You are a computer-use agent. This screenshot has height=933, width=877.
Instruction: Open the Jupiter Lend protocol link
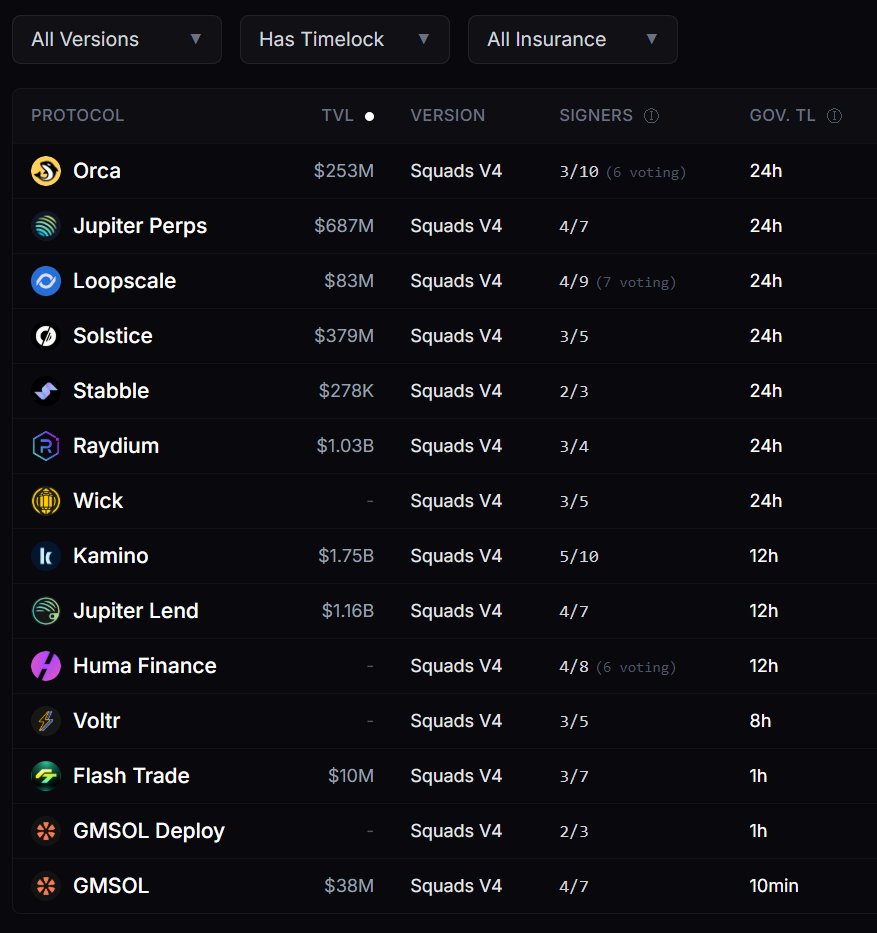pos(136,611)
